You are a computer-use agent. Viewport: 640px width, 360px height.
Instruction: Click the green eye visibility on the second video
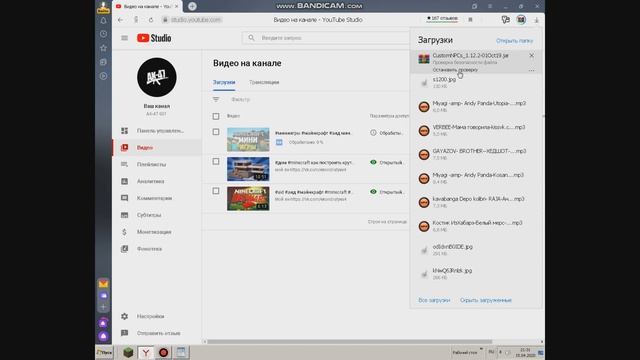point(373,162)
